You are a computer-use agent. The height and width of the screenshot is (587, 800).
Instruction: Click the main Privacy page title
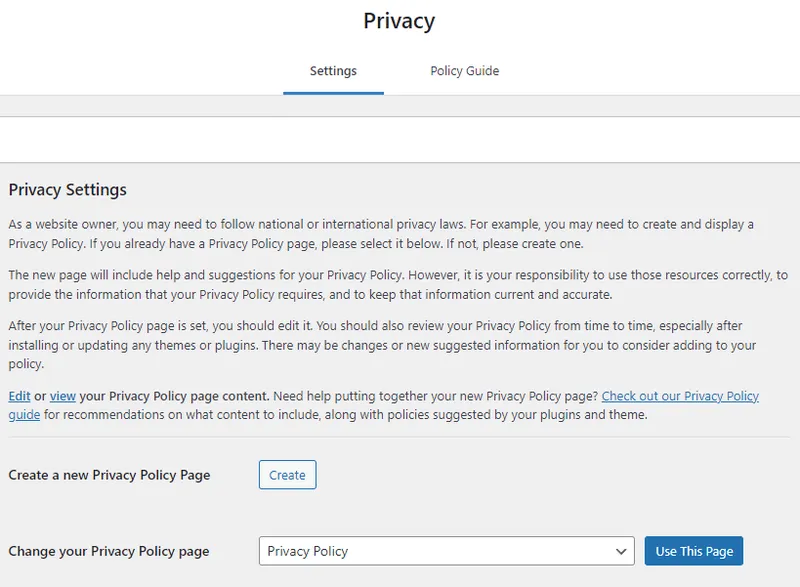click(x=399, y=21)
